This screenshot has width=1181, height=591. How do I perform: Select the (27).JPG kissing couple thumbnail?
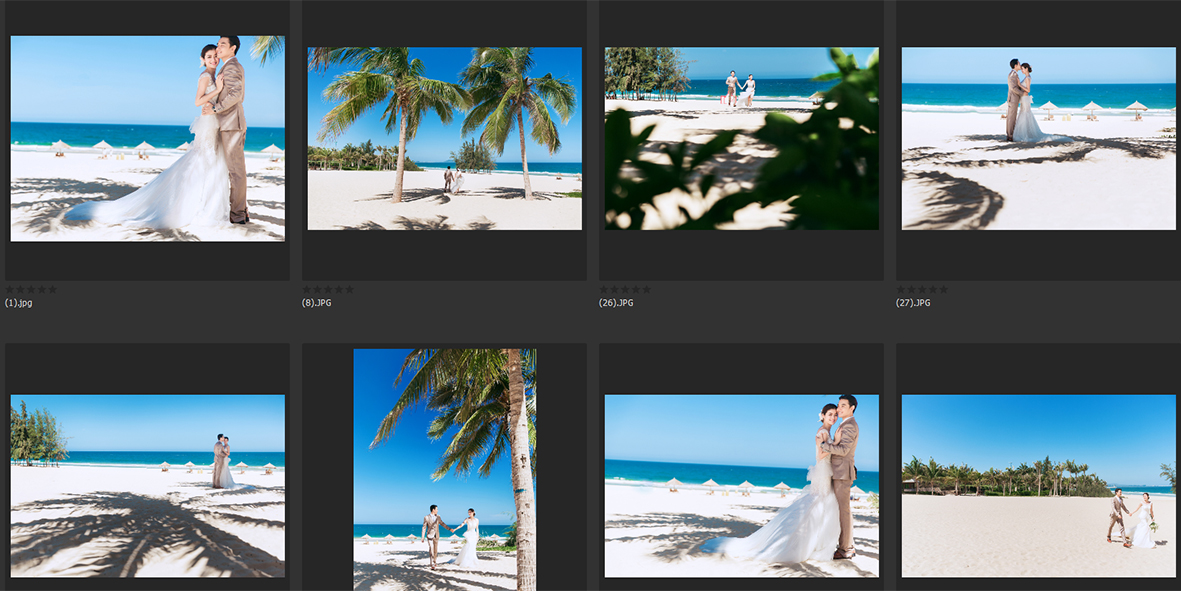pos(1039,139)
